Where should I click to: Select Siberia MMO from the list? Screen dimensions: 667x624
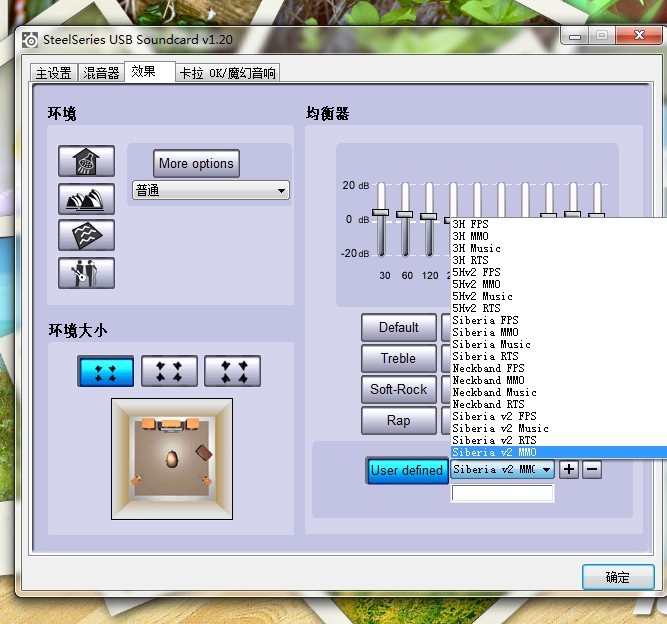(x=559, y=332)
